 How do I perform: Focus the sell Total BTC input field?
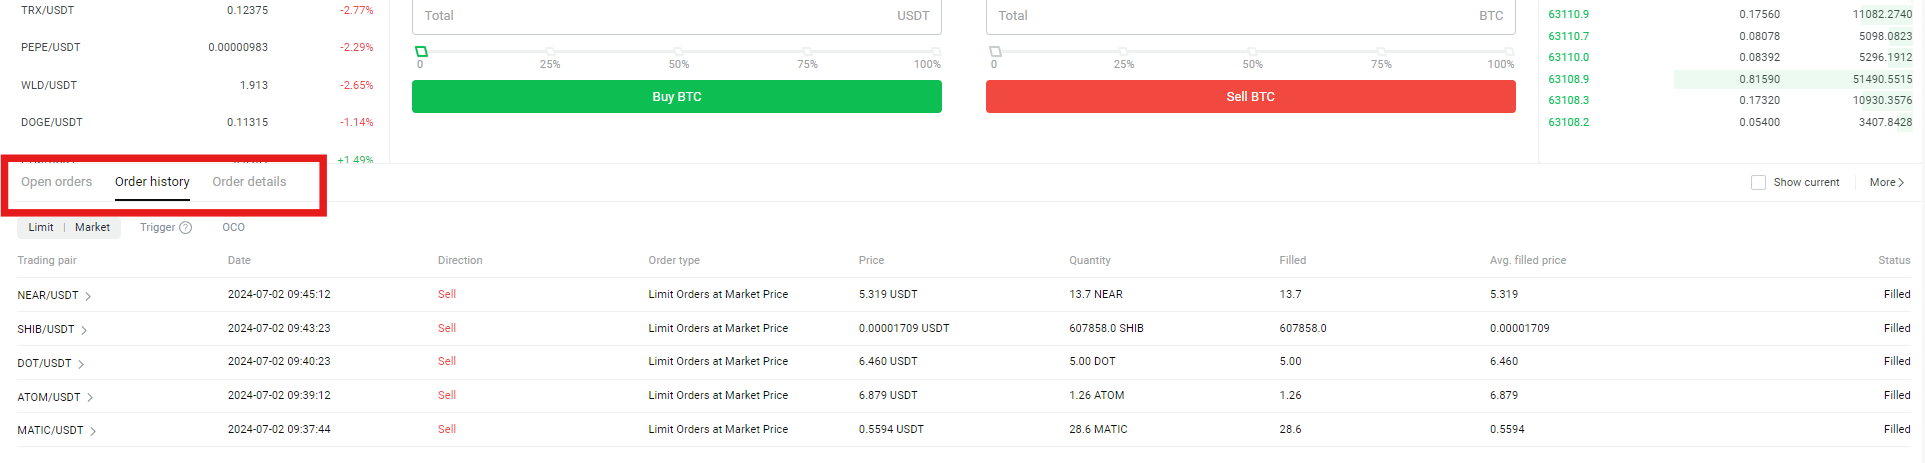pyautogui.click(x=1251, y=16)
